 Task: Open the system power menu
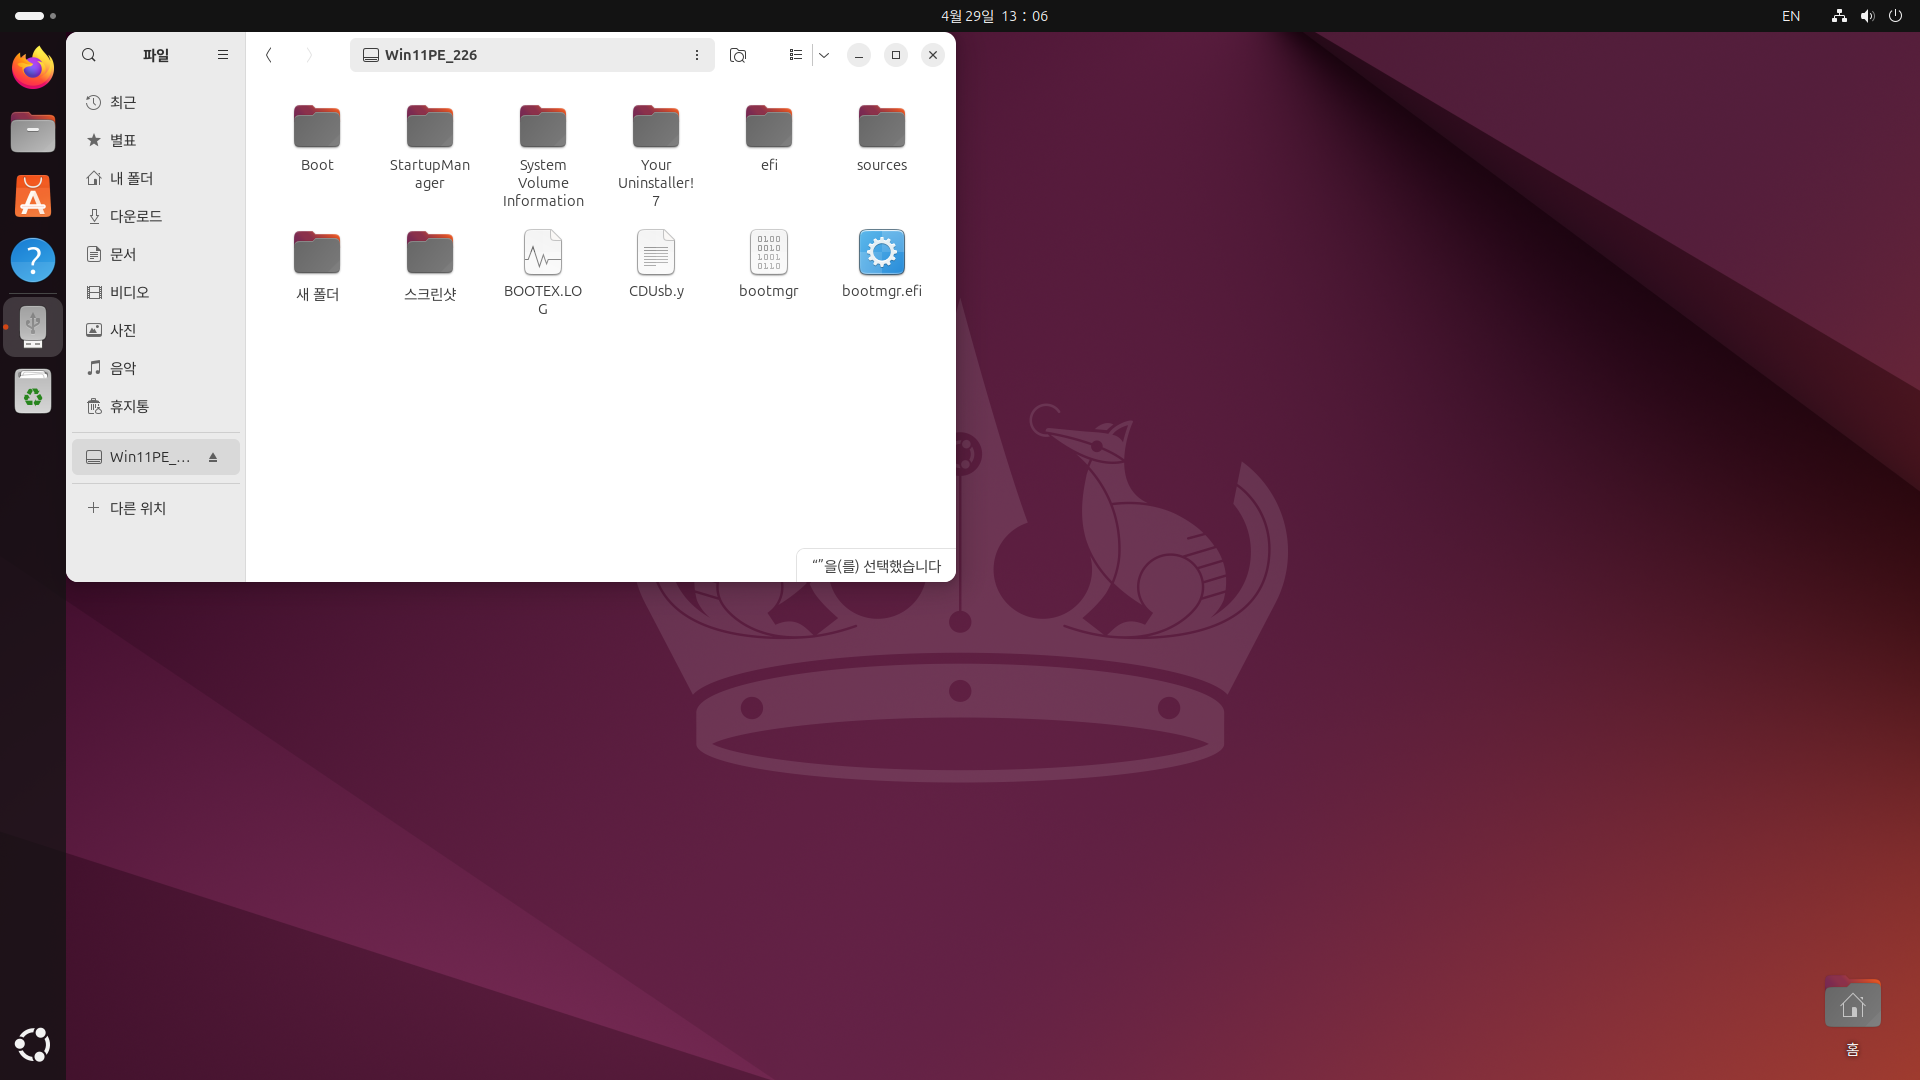(x=1895, y=16)
